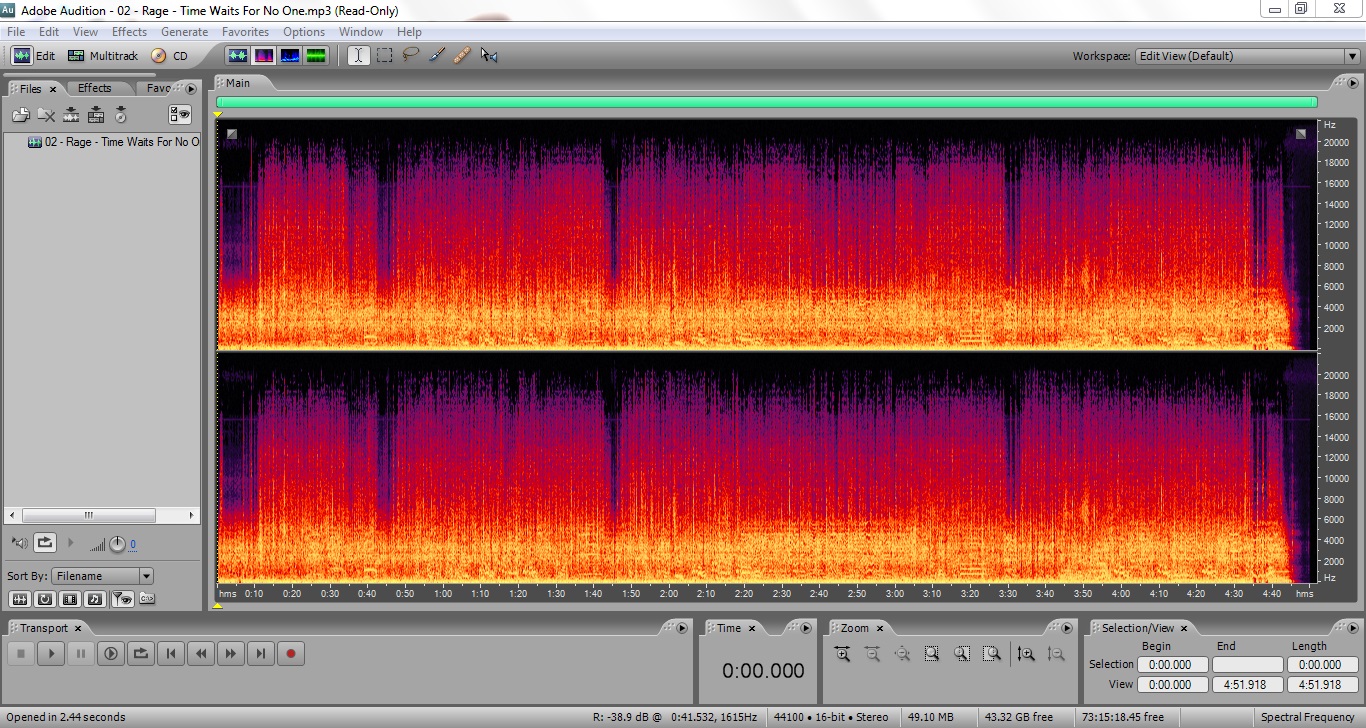The image size is (1366, 728).
Task: Open the Effects menu
Action: coord(129,32)
